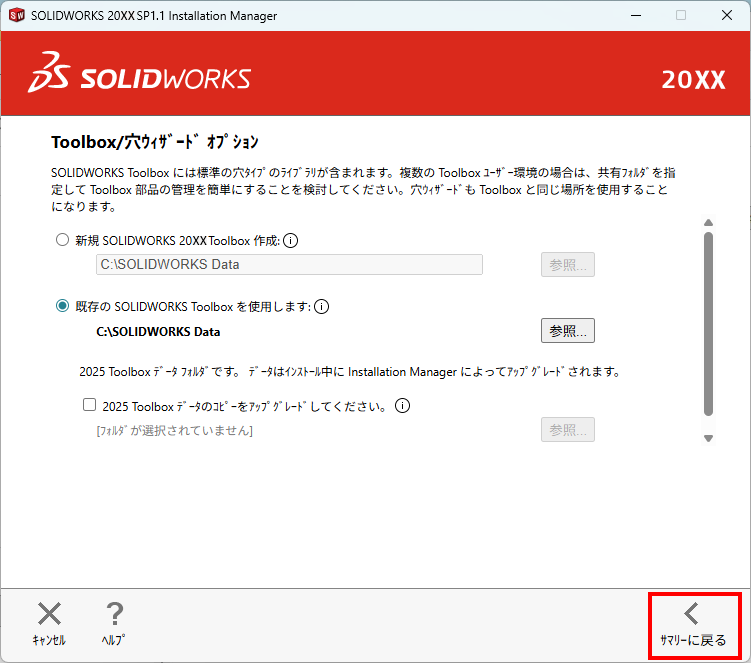Go back to summary (サマリーに戻る)
The width and height of the screenshot is (751, 663).
pos(694,626)
